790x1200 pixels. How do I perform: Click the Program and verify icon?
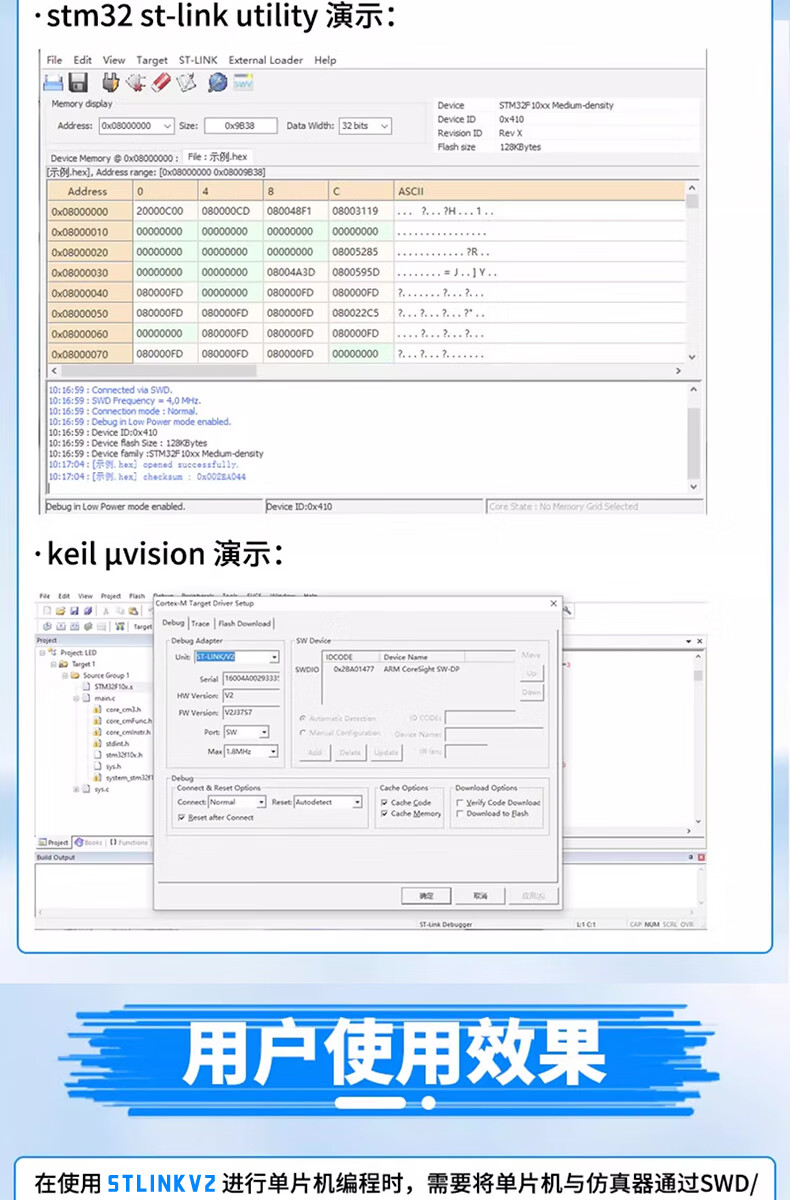(187, 82)
